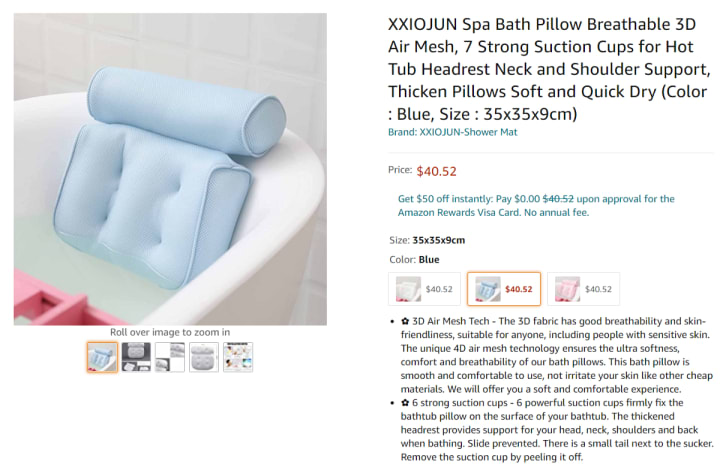Click the flower bullet before 6 strong suction cups
This screenshot has width=720, height=464.
pos(405,402)
